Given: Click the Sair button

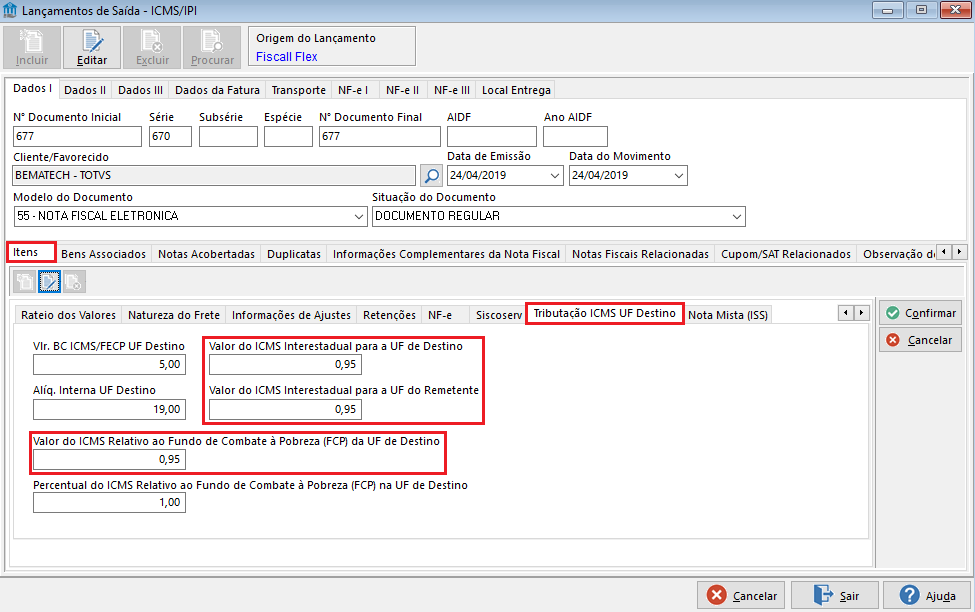Looking at the screenshot, I should pyautogui.click(x=834, y=596).
